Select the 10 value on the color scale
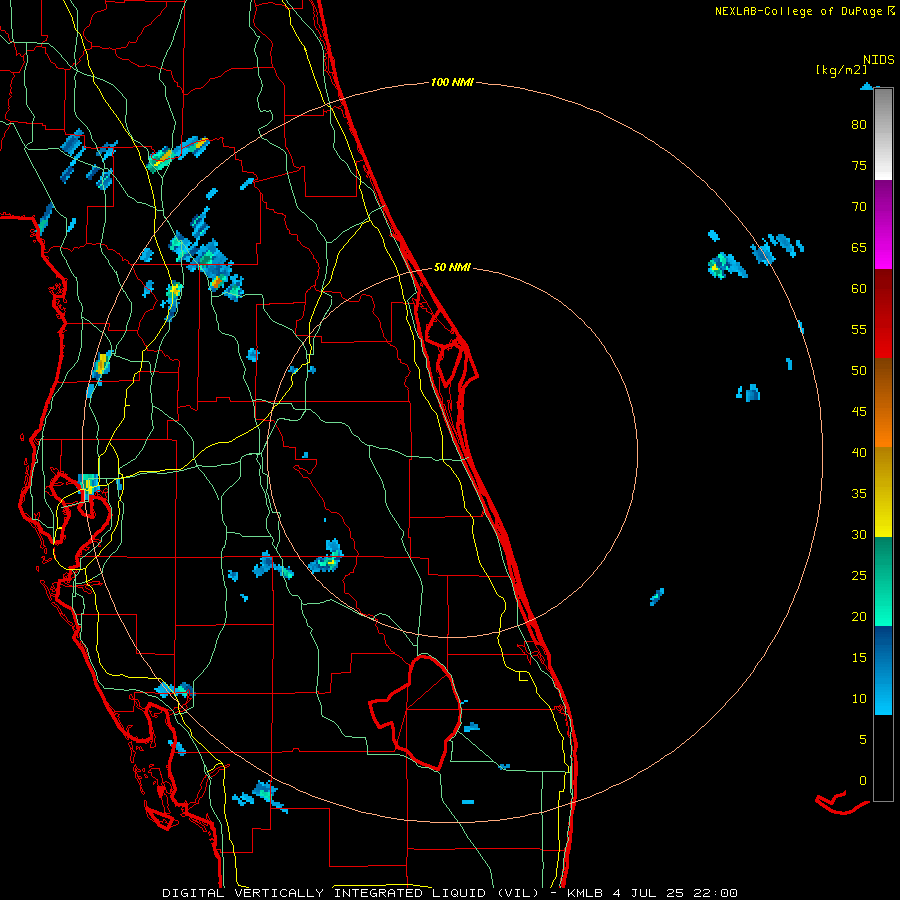Screen dimensions: 900x900 pos(859,699)
